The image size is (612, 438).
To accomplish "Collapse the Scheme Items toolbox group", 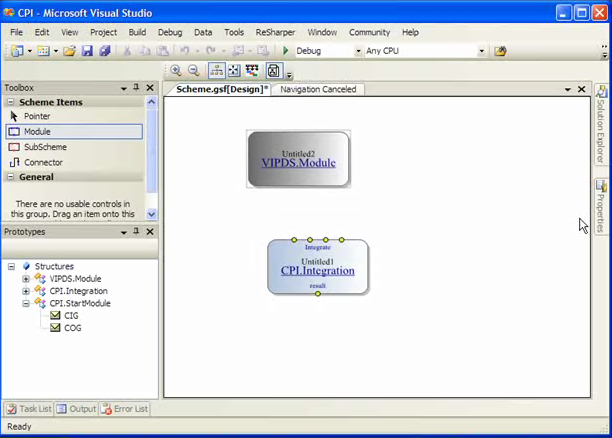I will click(10, 102).
